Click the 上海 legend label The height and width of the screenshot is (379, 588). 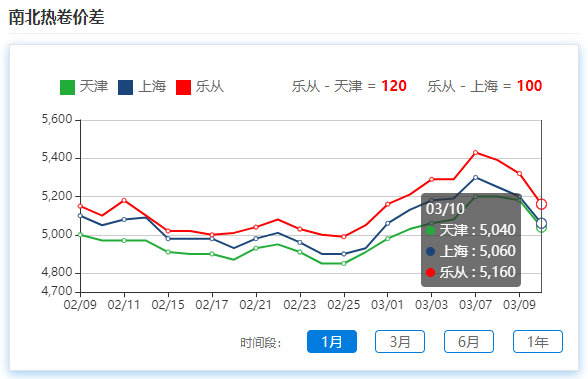(x=152, y=87)
